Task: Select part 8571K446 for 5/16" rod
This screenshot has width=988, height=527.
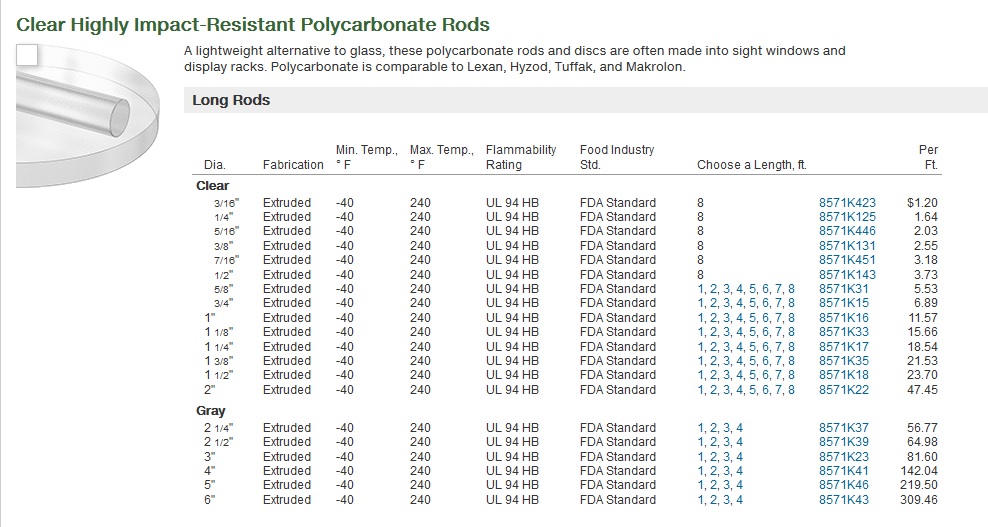Action: [x=847, y=231]
